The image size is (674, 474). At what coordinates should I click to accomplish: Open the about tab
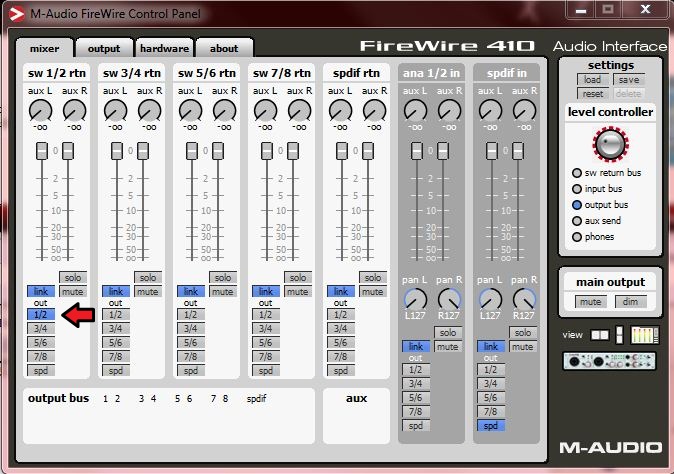coord(224,49)
